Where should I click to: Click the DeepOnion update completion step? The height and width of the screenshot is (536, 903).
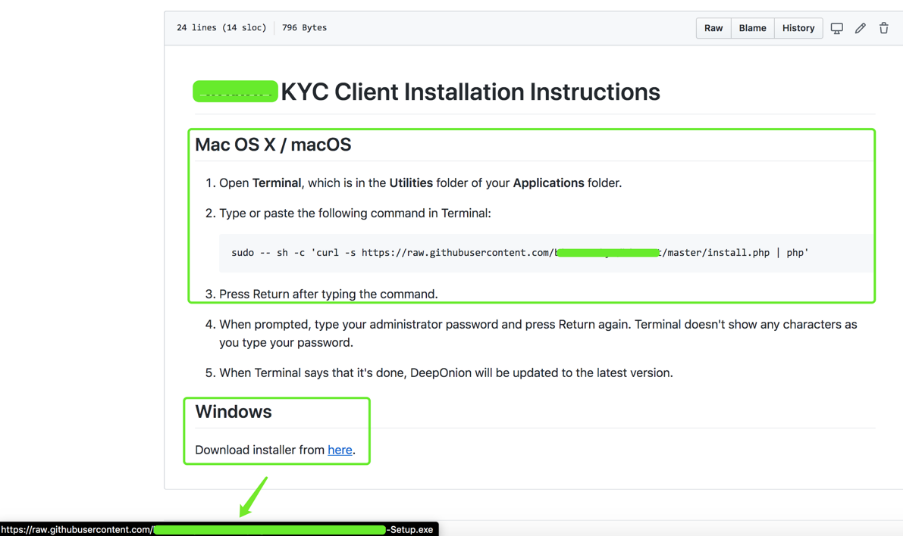[446, 373]
